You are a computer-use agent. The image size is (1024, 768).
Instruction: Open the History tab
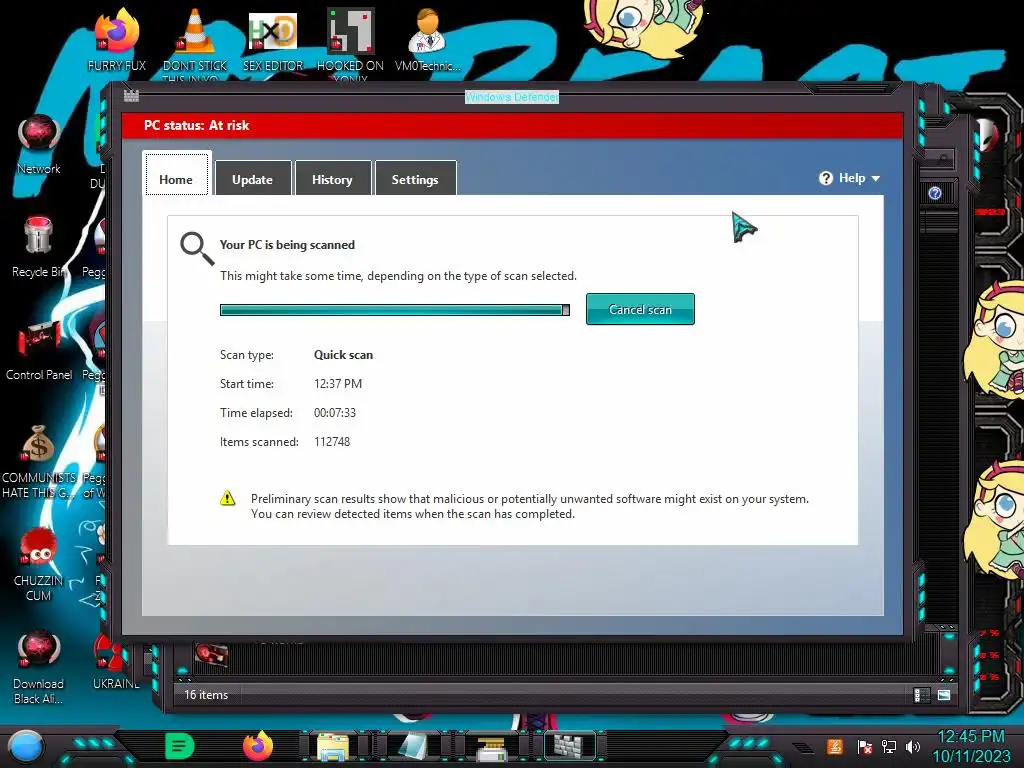(x=332, y=178)
